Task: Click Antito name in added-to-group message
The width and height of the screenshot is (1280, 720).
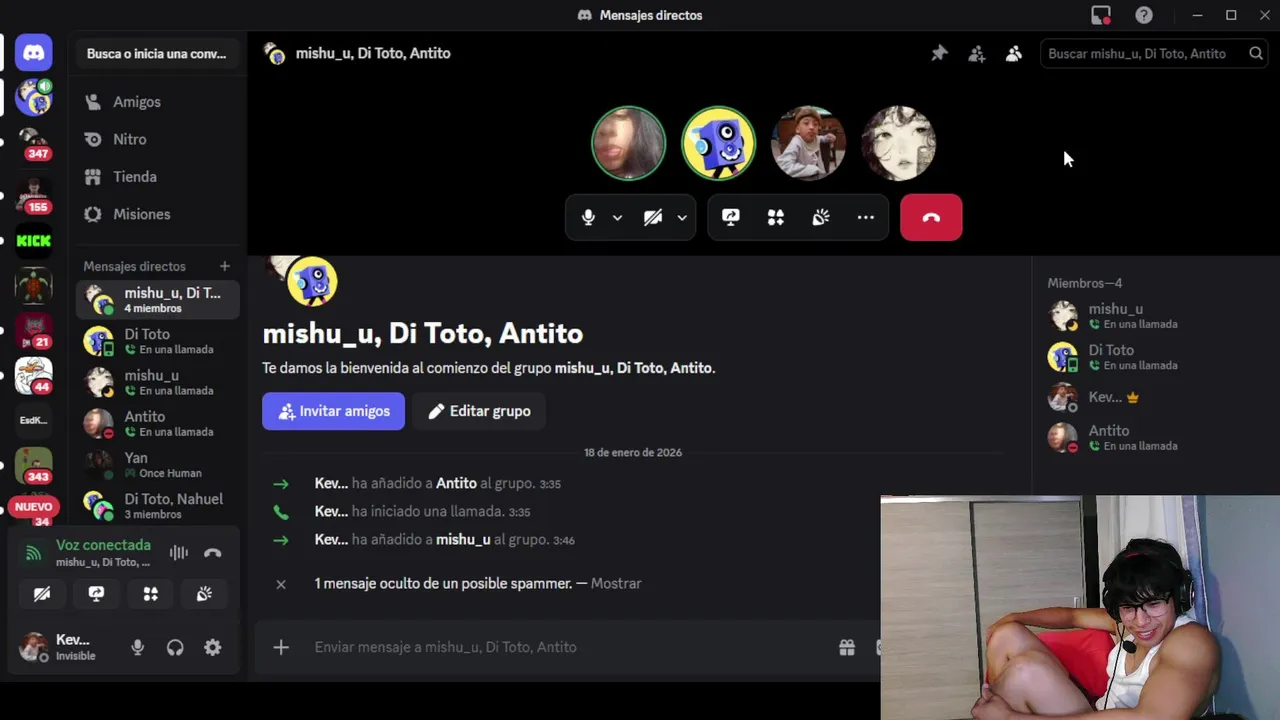Action: pos(456,483)
